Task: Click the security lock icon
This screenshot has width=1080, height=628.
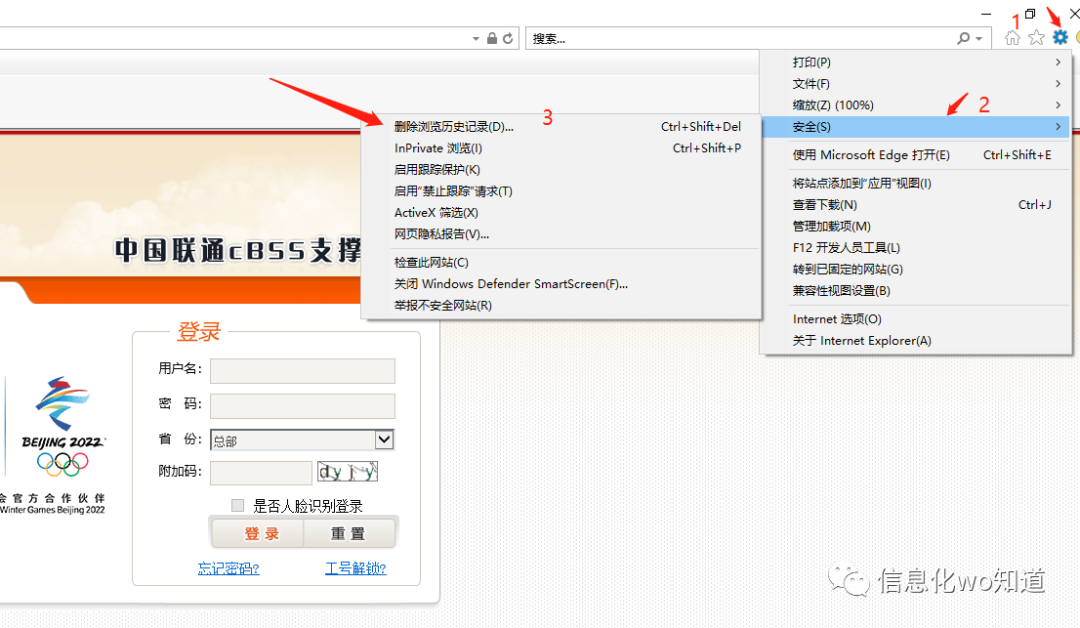Action: 492,39
